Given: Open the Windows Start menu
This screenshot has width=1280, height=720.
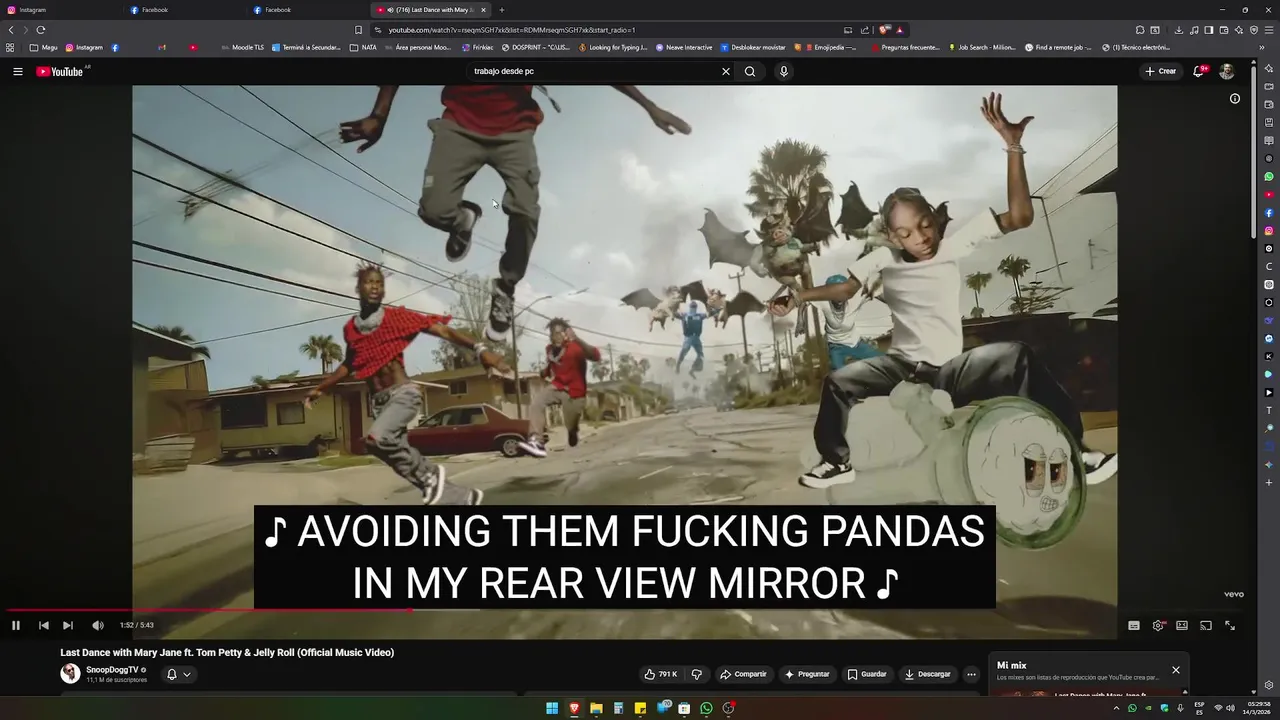Looking at the screenshot, I should (x=552, y=708).
